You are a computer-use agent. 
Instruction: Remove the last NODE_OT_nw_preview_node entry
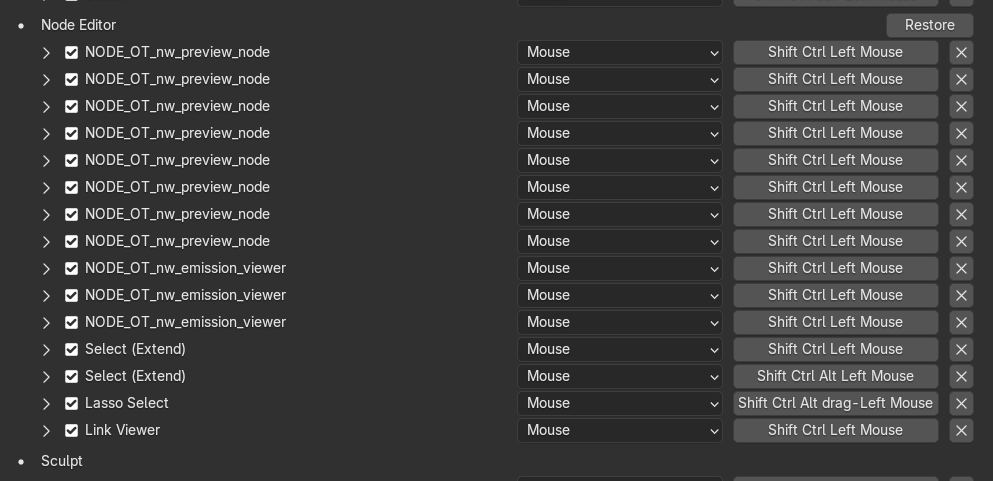click(x=961, y=241)
